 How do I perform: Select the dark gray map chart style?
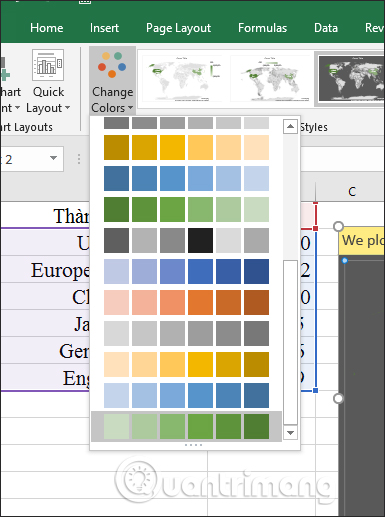pos(351,79)
